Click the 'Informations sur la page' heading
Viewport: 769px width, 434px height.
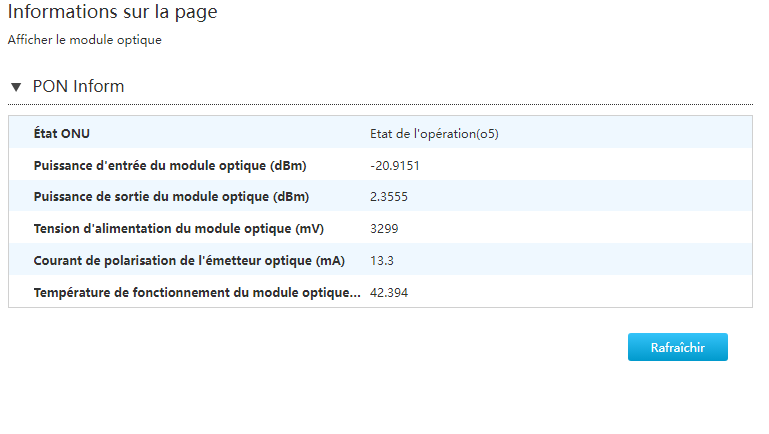click(x=112, y=13)
